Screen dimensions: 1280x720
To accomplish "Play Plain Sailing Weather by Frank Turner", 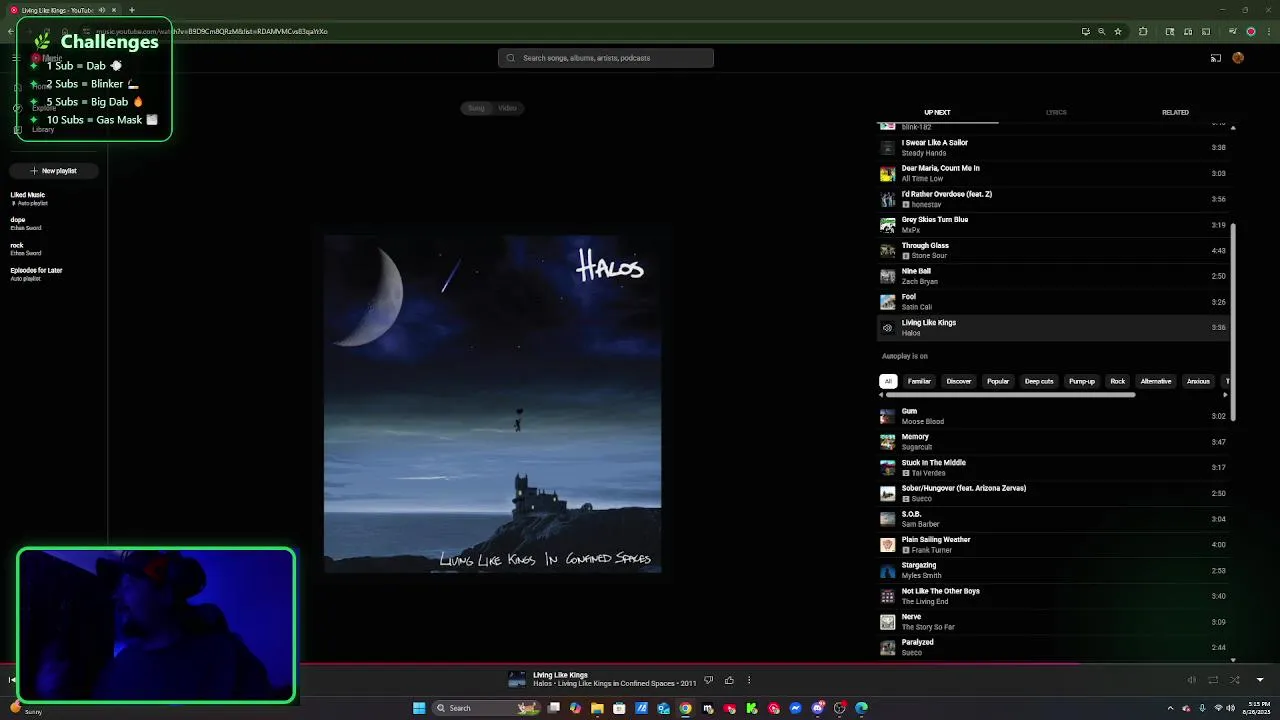I will pyautogui.click(x=1052, y=545).
